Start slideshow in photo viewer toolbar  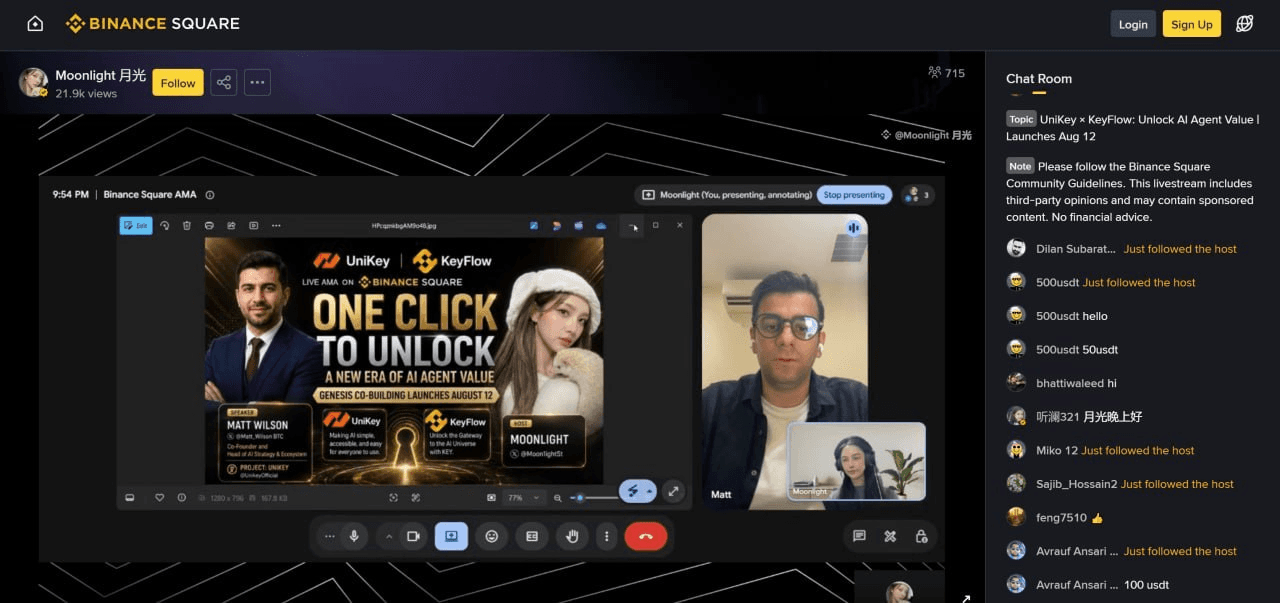coord(254,225)
